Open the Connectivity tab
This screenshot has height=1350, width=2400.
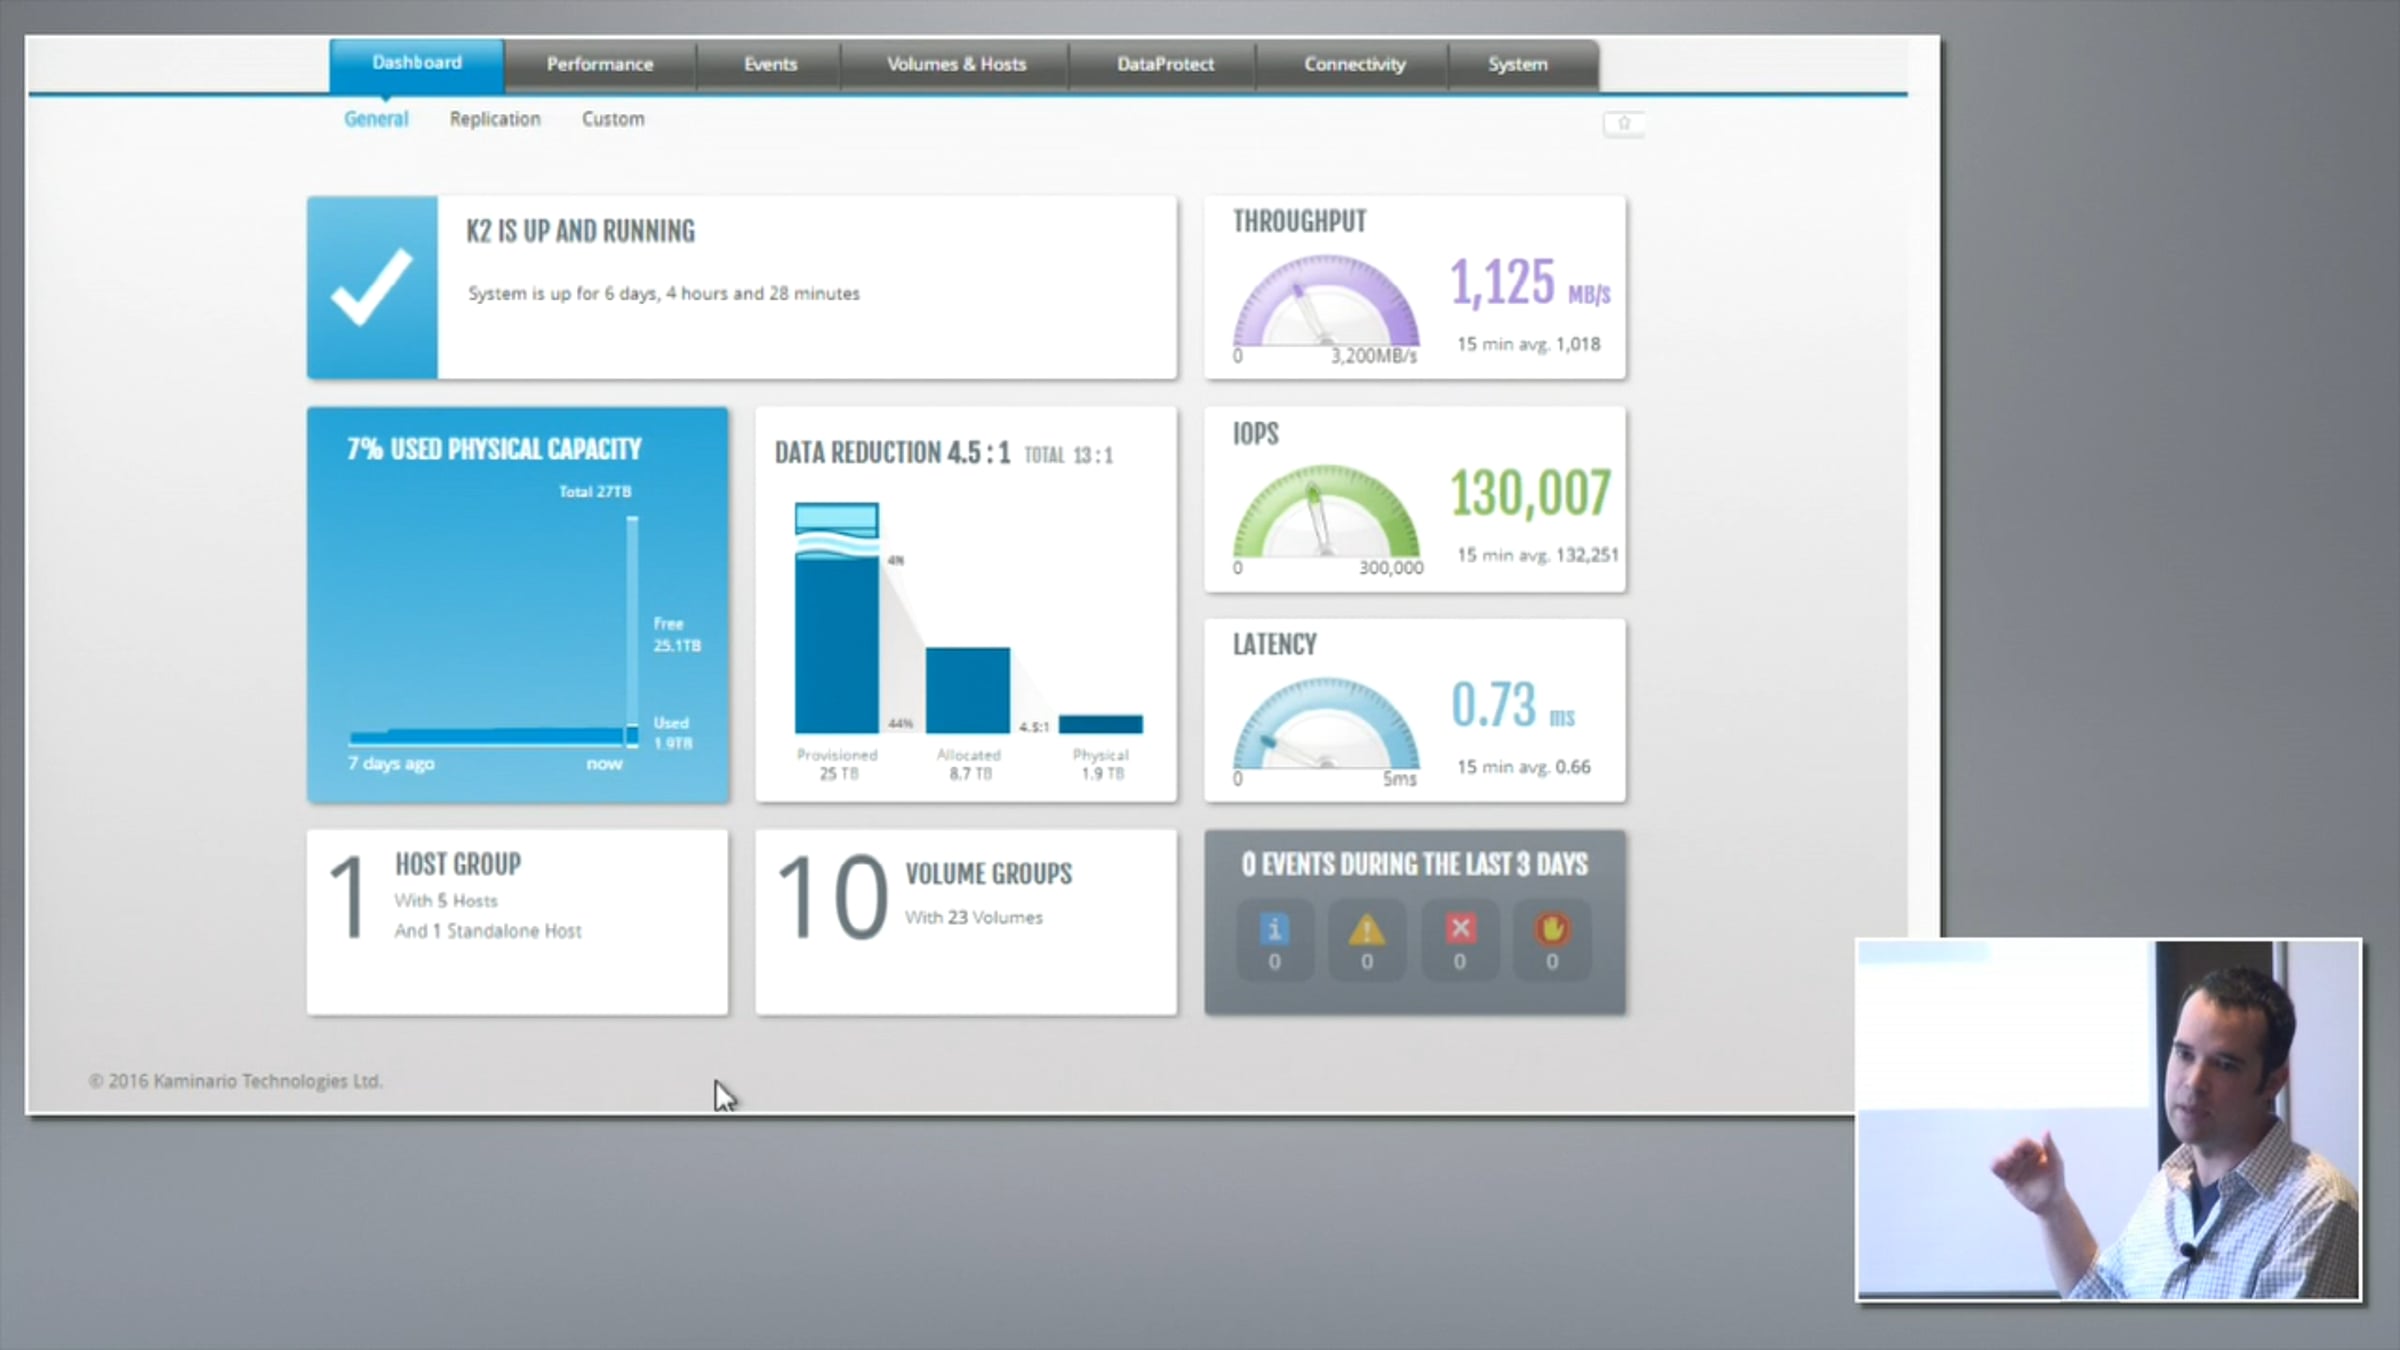click(x=1354, y=64)
